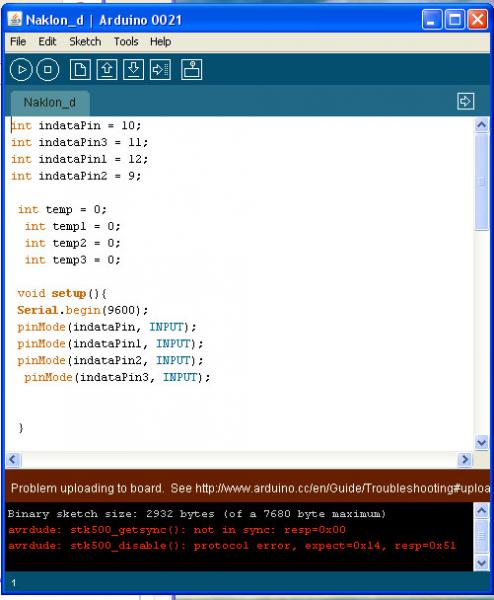The width and height of the screenshot is (494, 600).
Task: Click the Stop toolbar icon
Action: point(48,70)
